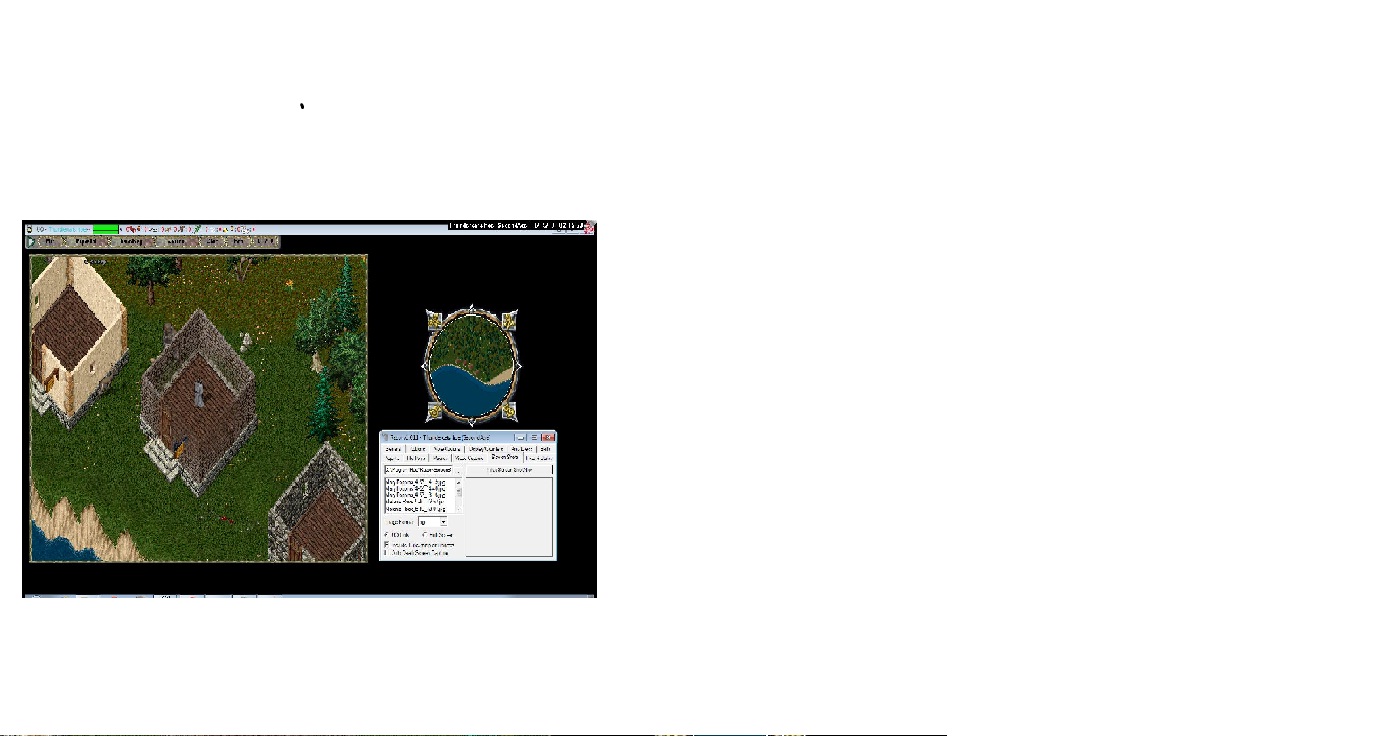Click the radar map's bottom-left gold ornament
1376x744 pixels.
[435, 411]
